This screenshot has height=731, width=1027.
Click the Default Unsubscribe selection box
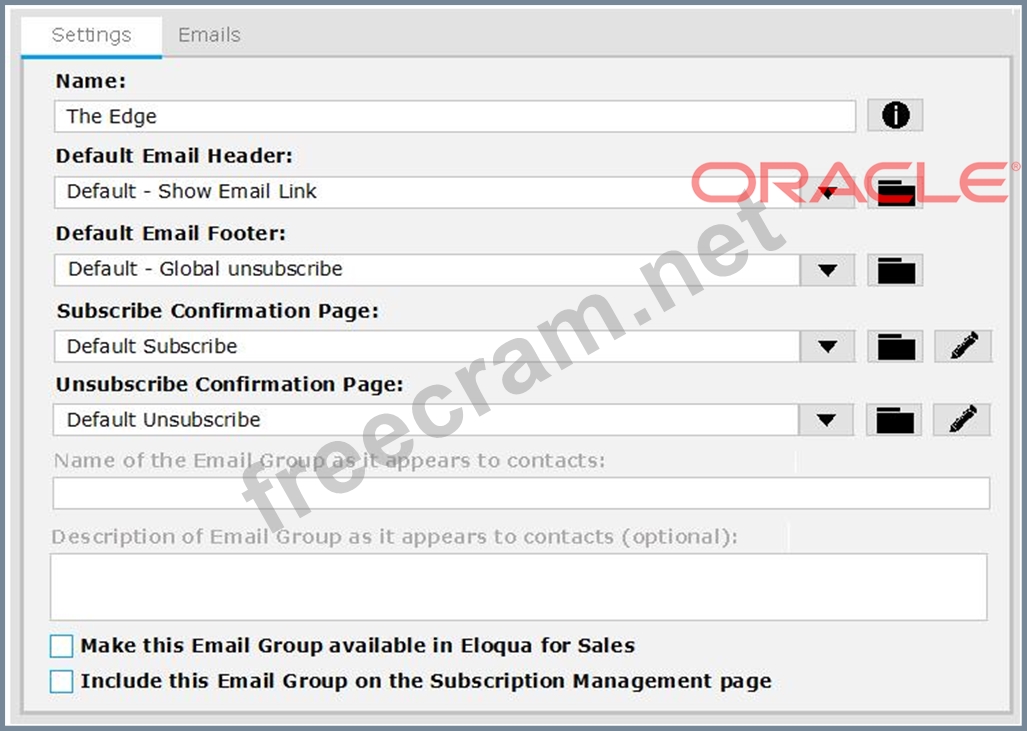pos(427,420)
